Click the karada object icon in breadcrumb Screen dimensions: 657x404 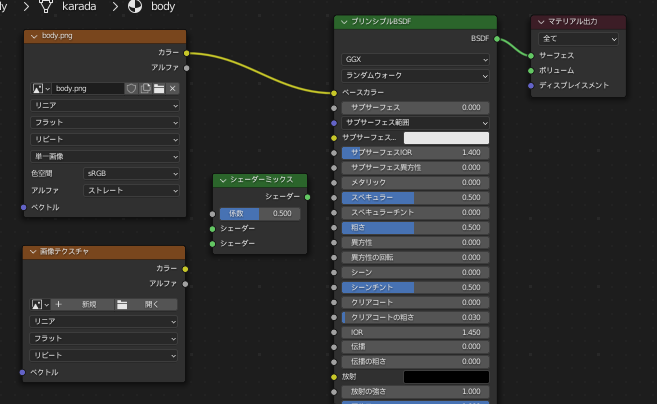click(x=46, y=6)
